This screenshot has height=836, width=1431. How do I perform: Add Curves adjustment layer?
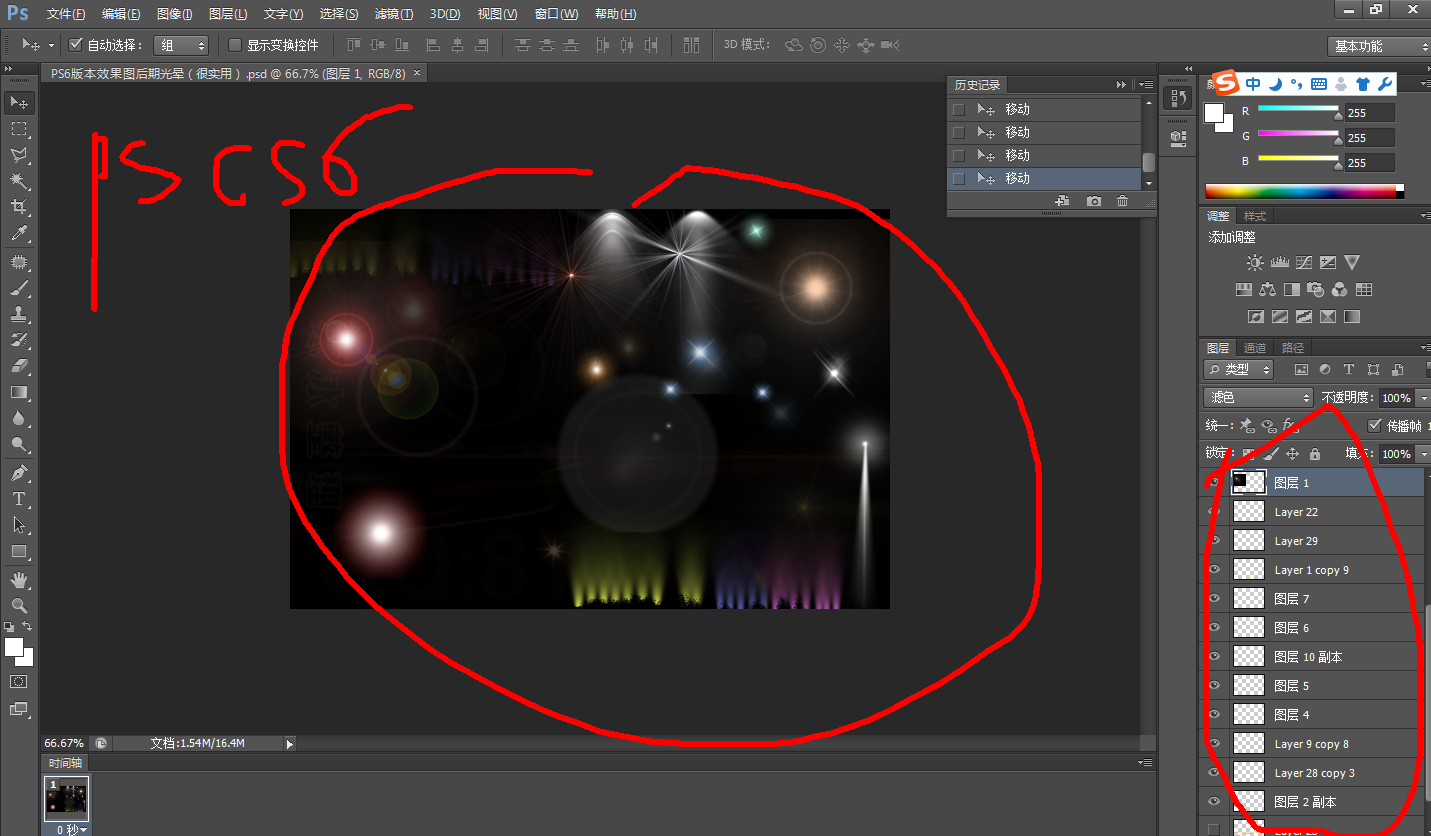point(1304,263)
